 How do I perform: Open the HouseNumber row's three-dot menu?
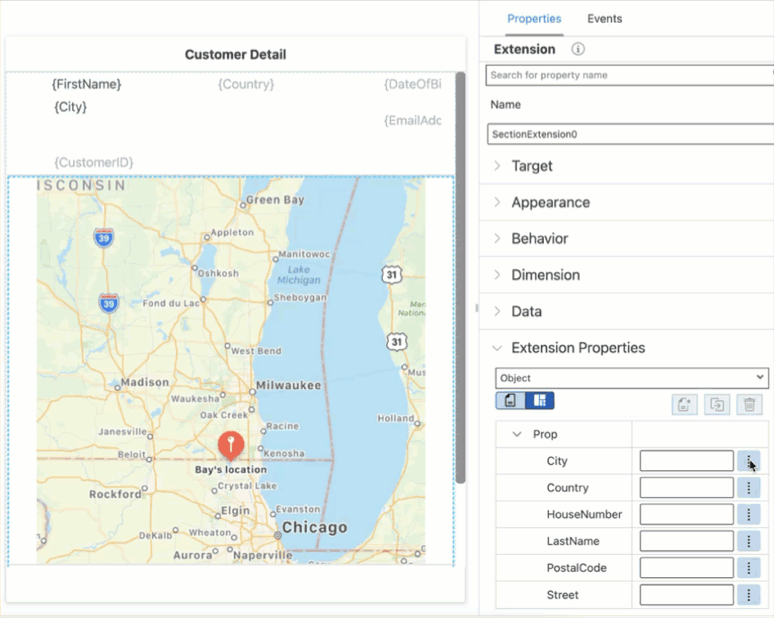[x=748, y=514]
